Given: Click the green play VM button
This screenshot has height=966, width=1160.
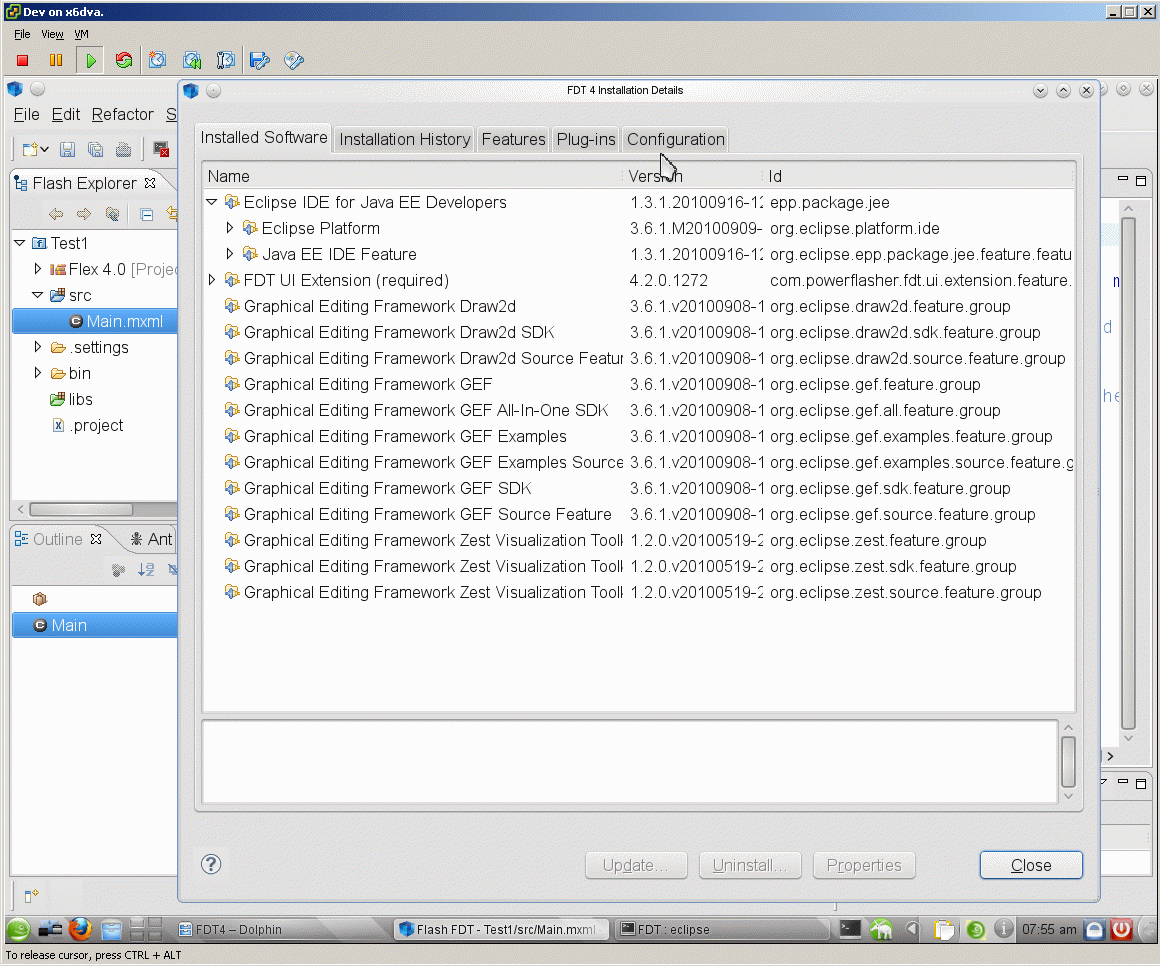Looking at the screenshot, I should [x=90, y=61].
